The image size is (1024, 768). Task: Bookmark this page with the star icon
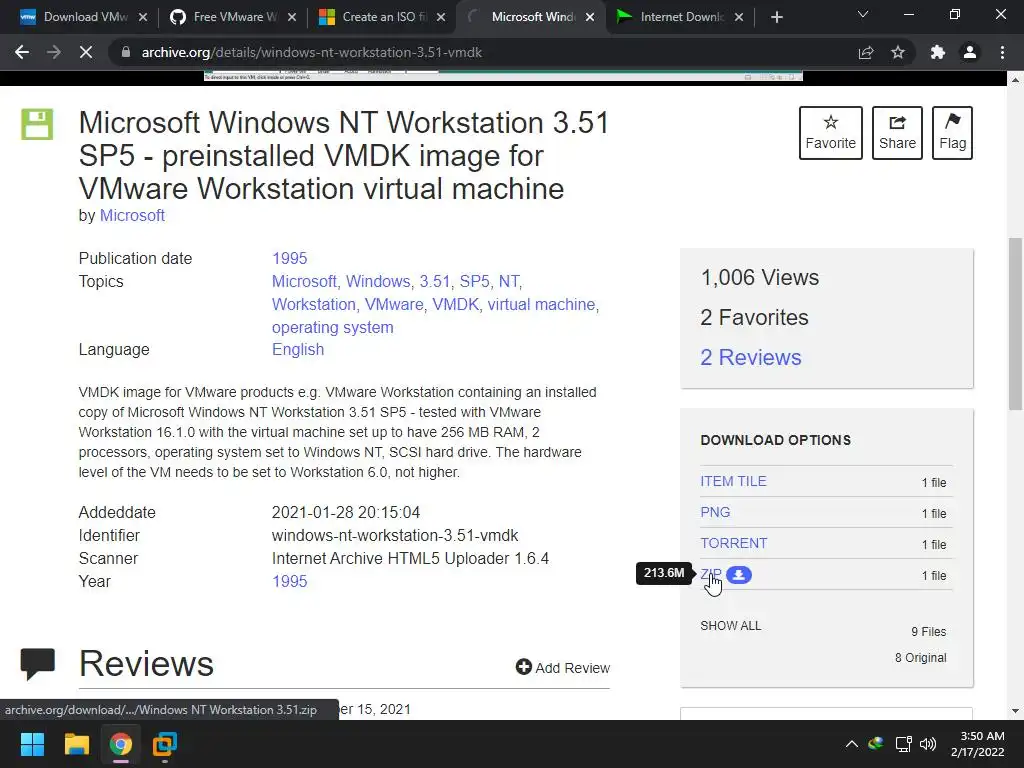898,52
